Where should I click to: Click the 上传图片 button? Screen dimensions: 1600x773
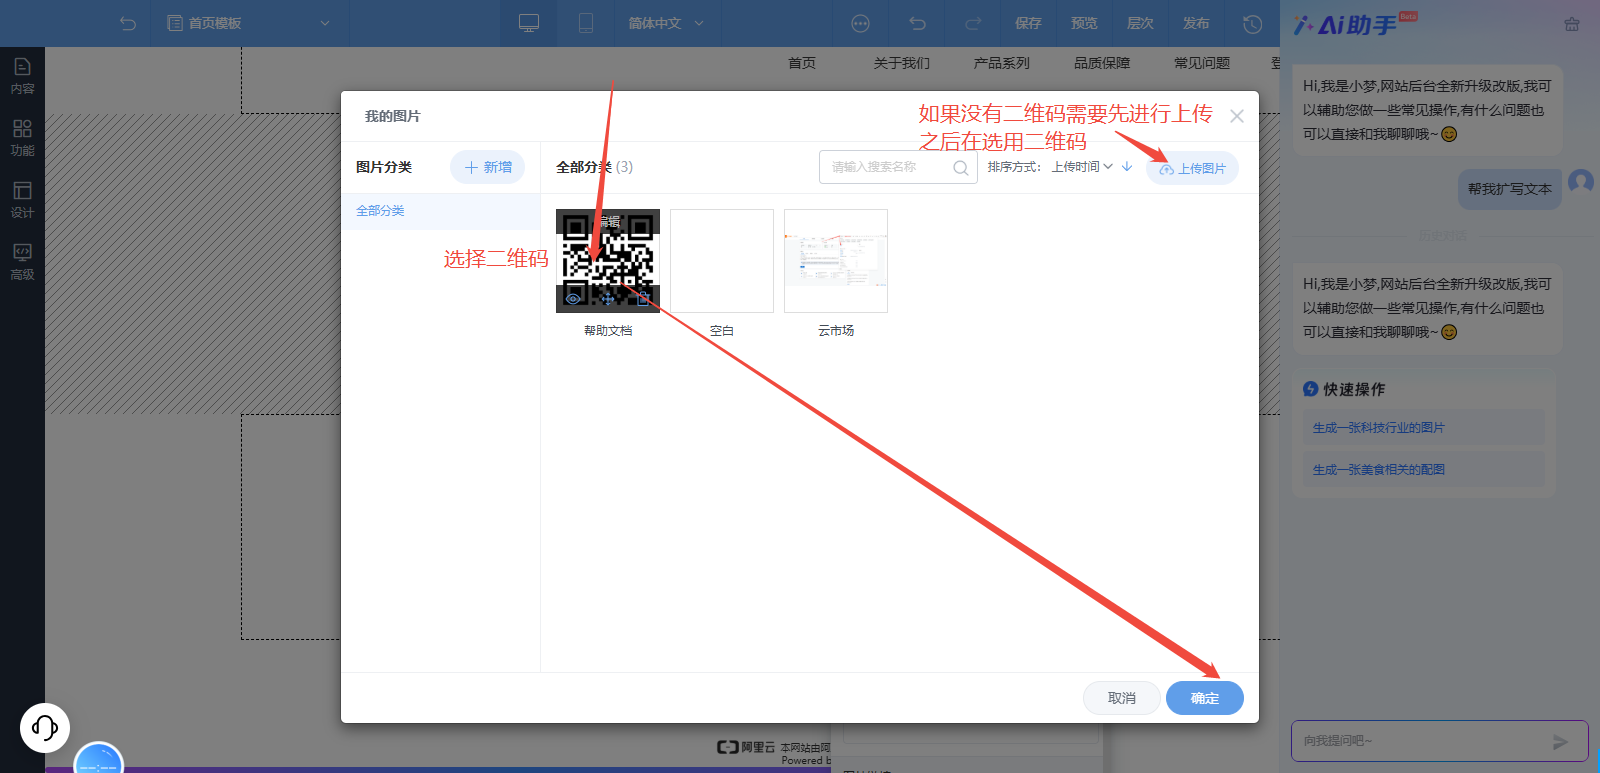pos(1192,168)
